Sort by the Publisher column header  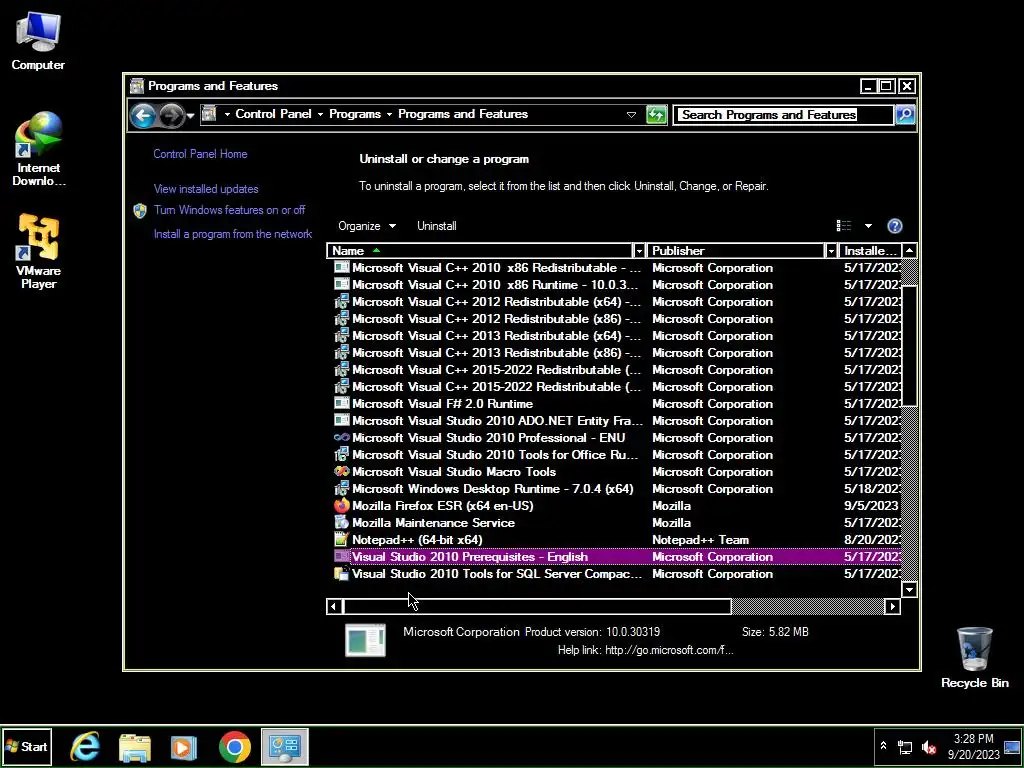[x=735, y=251]
